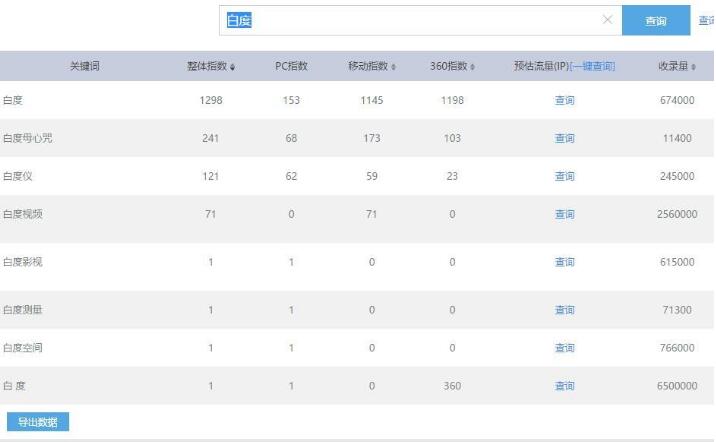Screen dimensions: 716x442
Task: Click the 收录量 value 2560000
Action: click(677, 214)
